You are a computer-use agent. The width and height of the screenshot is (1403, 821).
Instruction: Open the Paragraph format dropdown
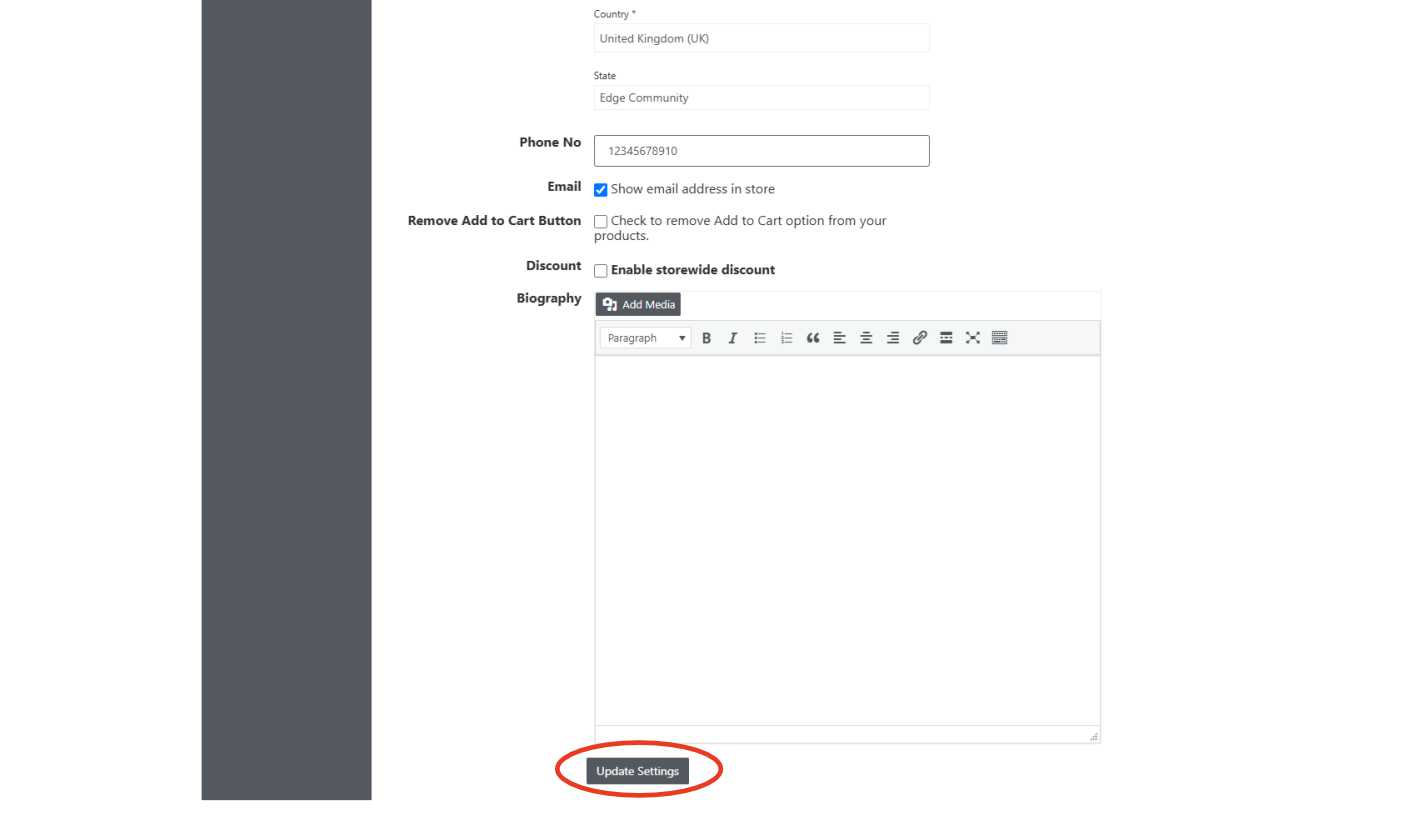[645, 338]
